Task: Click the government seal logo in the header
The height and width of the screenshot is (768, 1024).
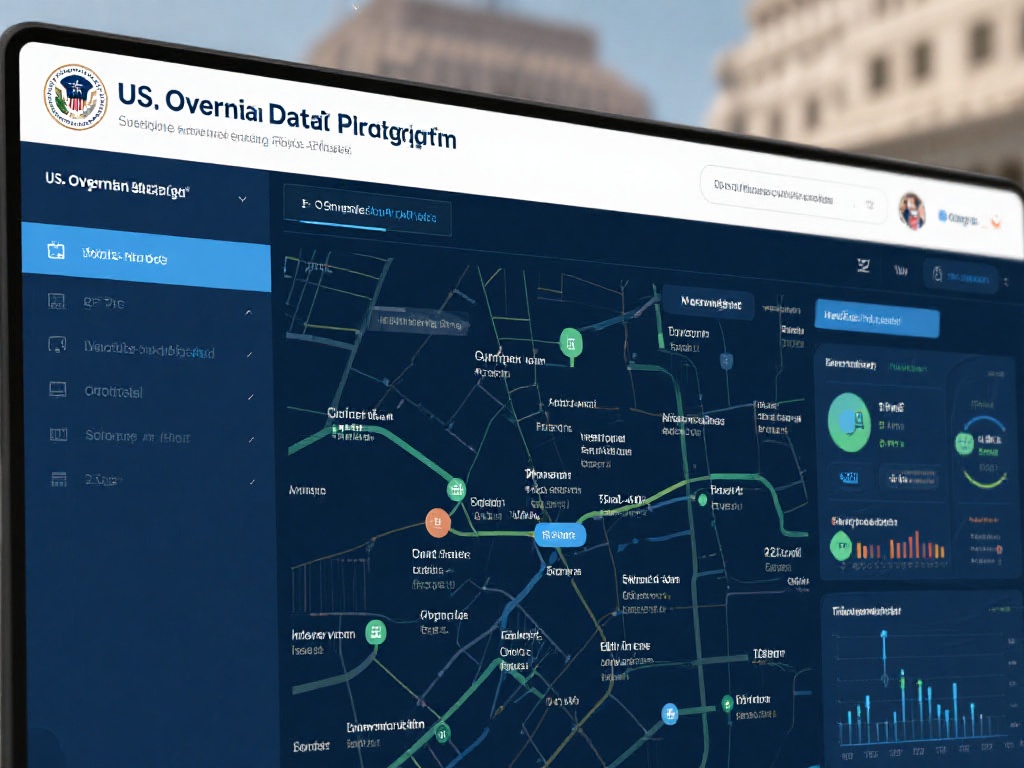Action: (x=75, y=97)
